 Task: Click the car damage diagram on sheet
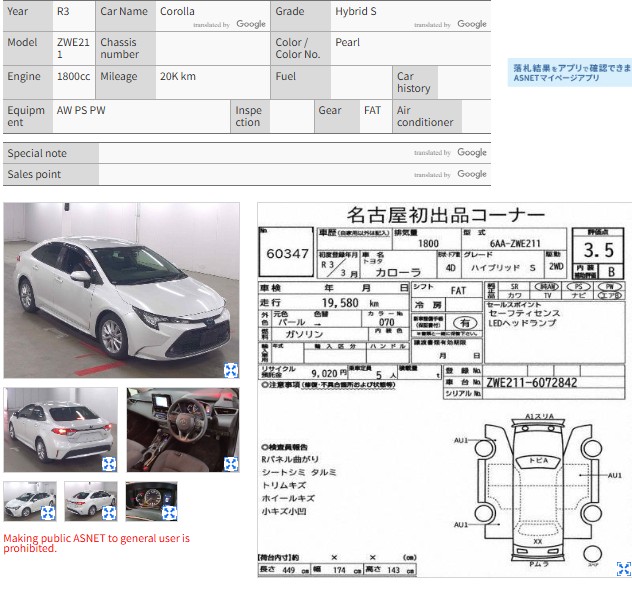tap(538, 491)
